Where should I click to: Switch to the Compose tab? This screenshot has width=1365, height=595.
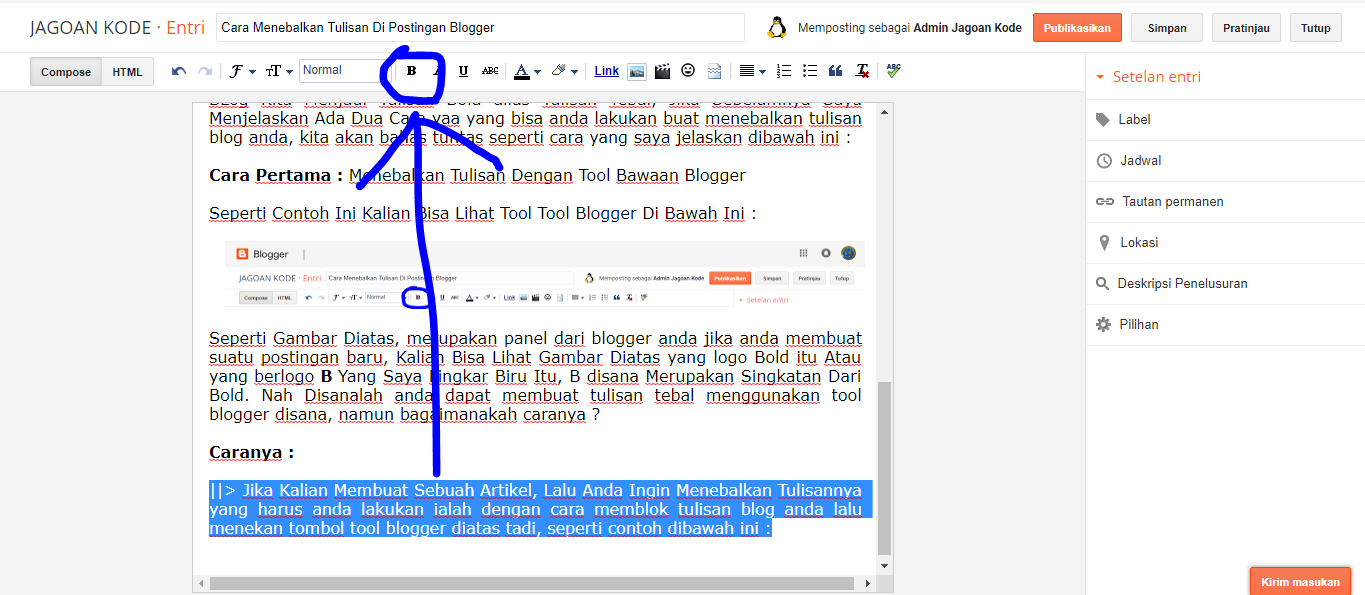(65, 71)
